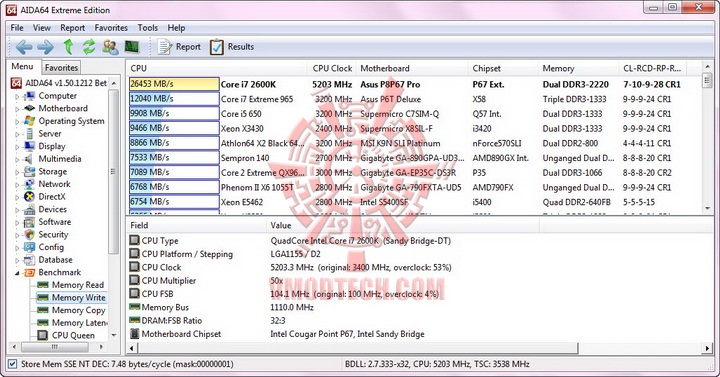The height and width of the screenshot is (377, 720).
Task: Open the Report menu
Action: 73,28
